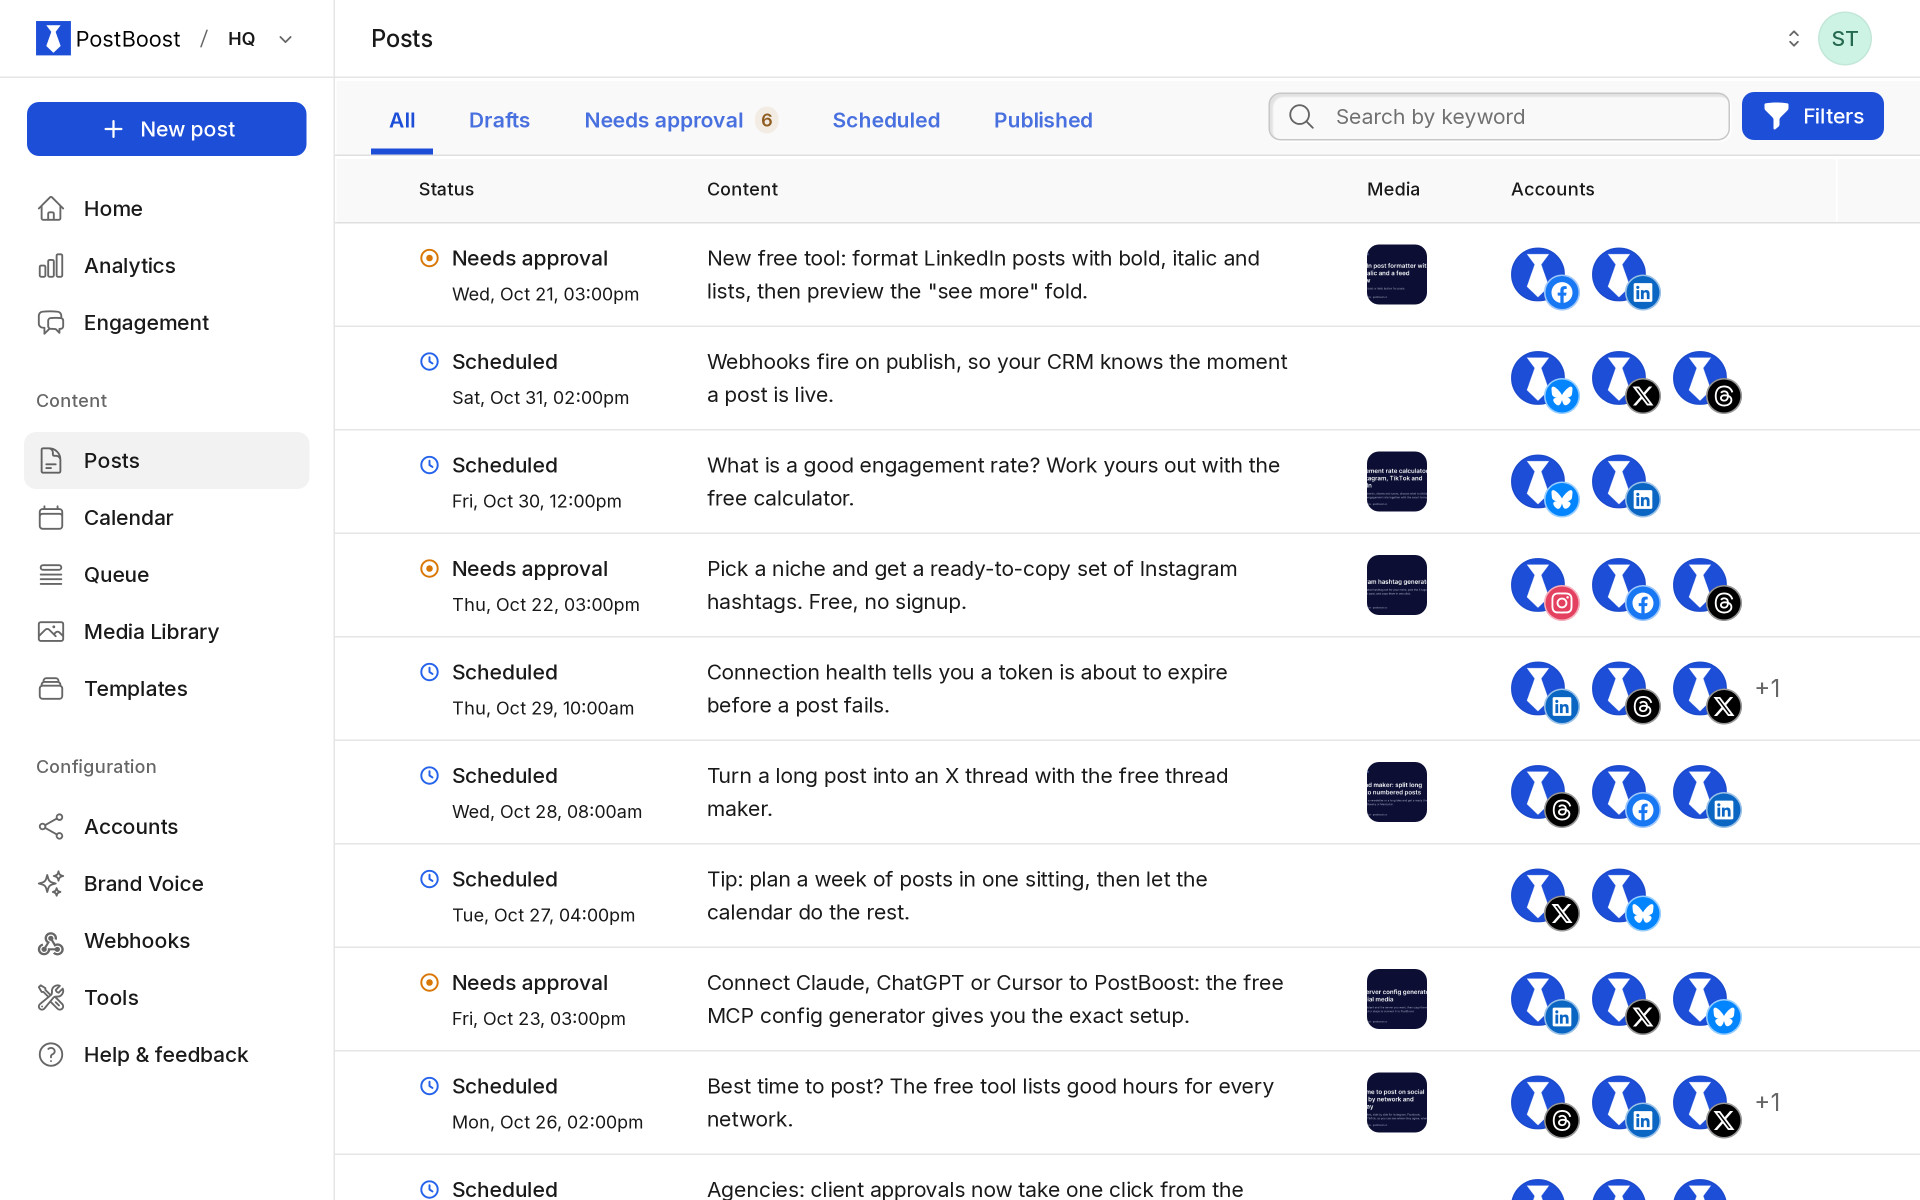Screen dimensions: 1920x1200
Task: Open media thumbnail of X thread maker post
Action: pos(1396,792)
